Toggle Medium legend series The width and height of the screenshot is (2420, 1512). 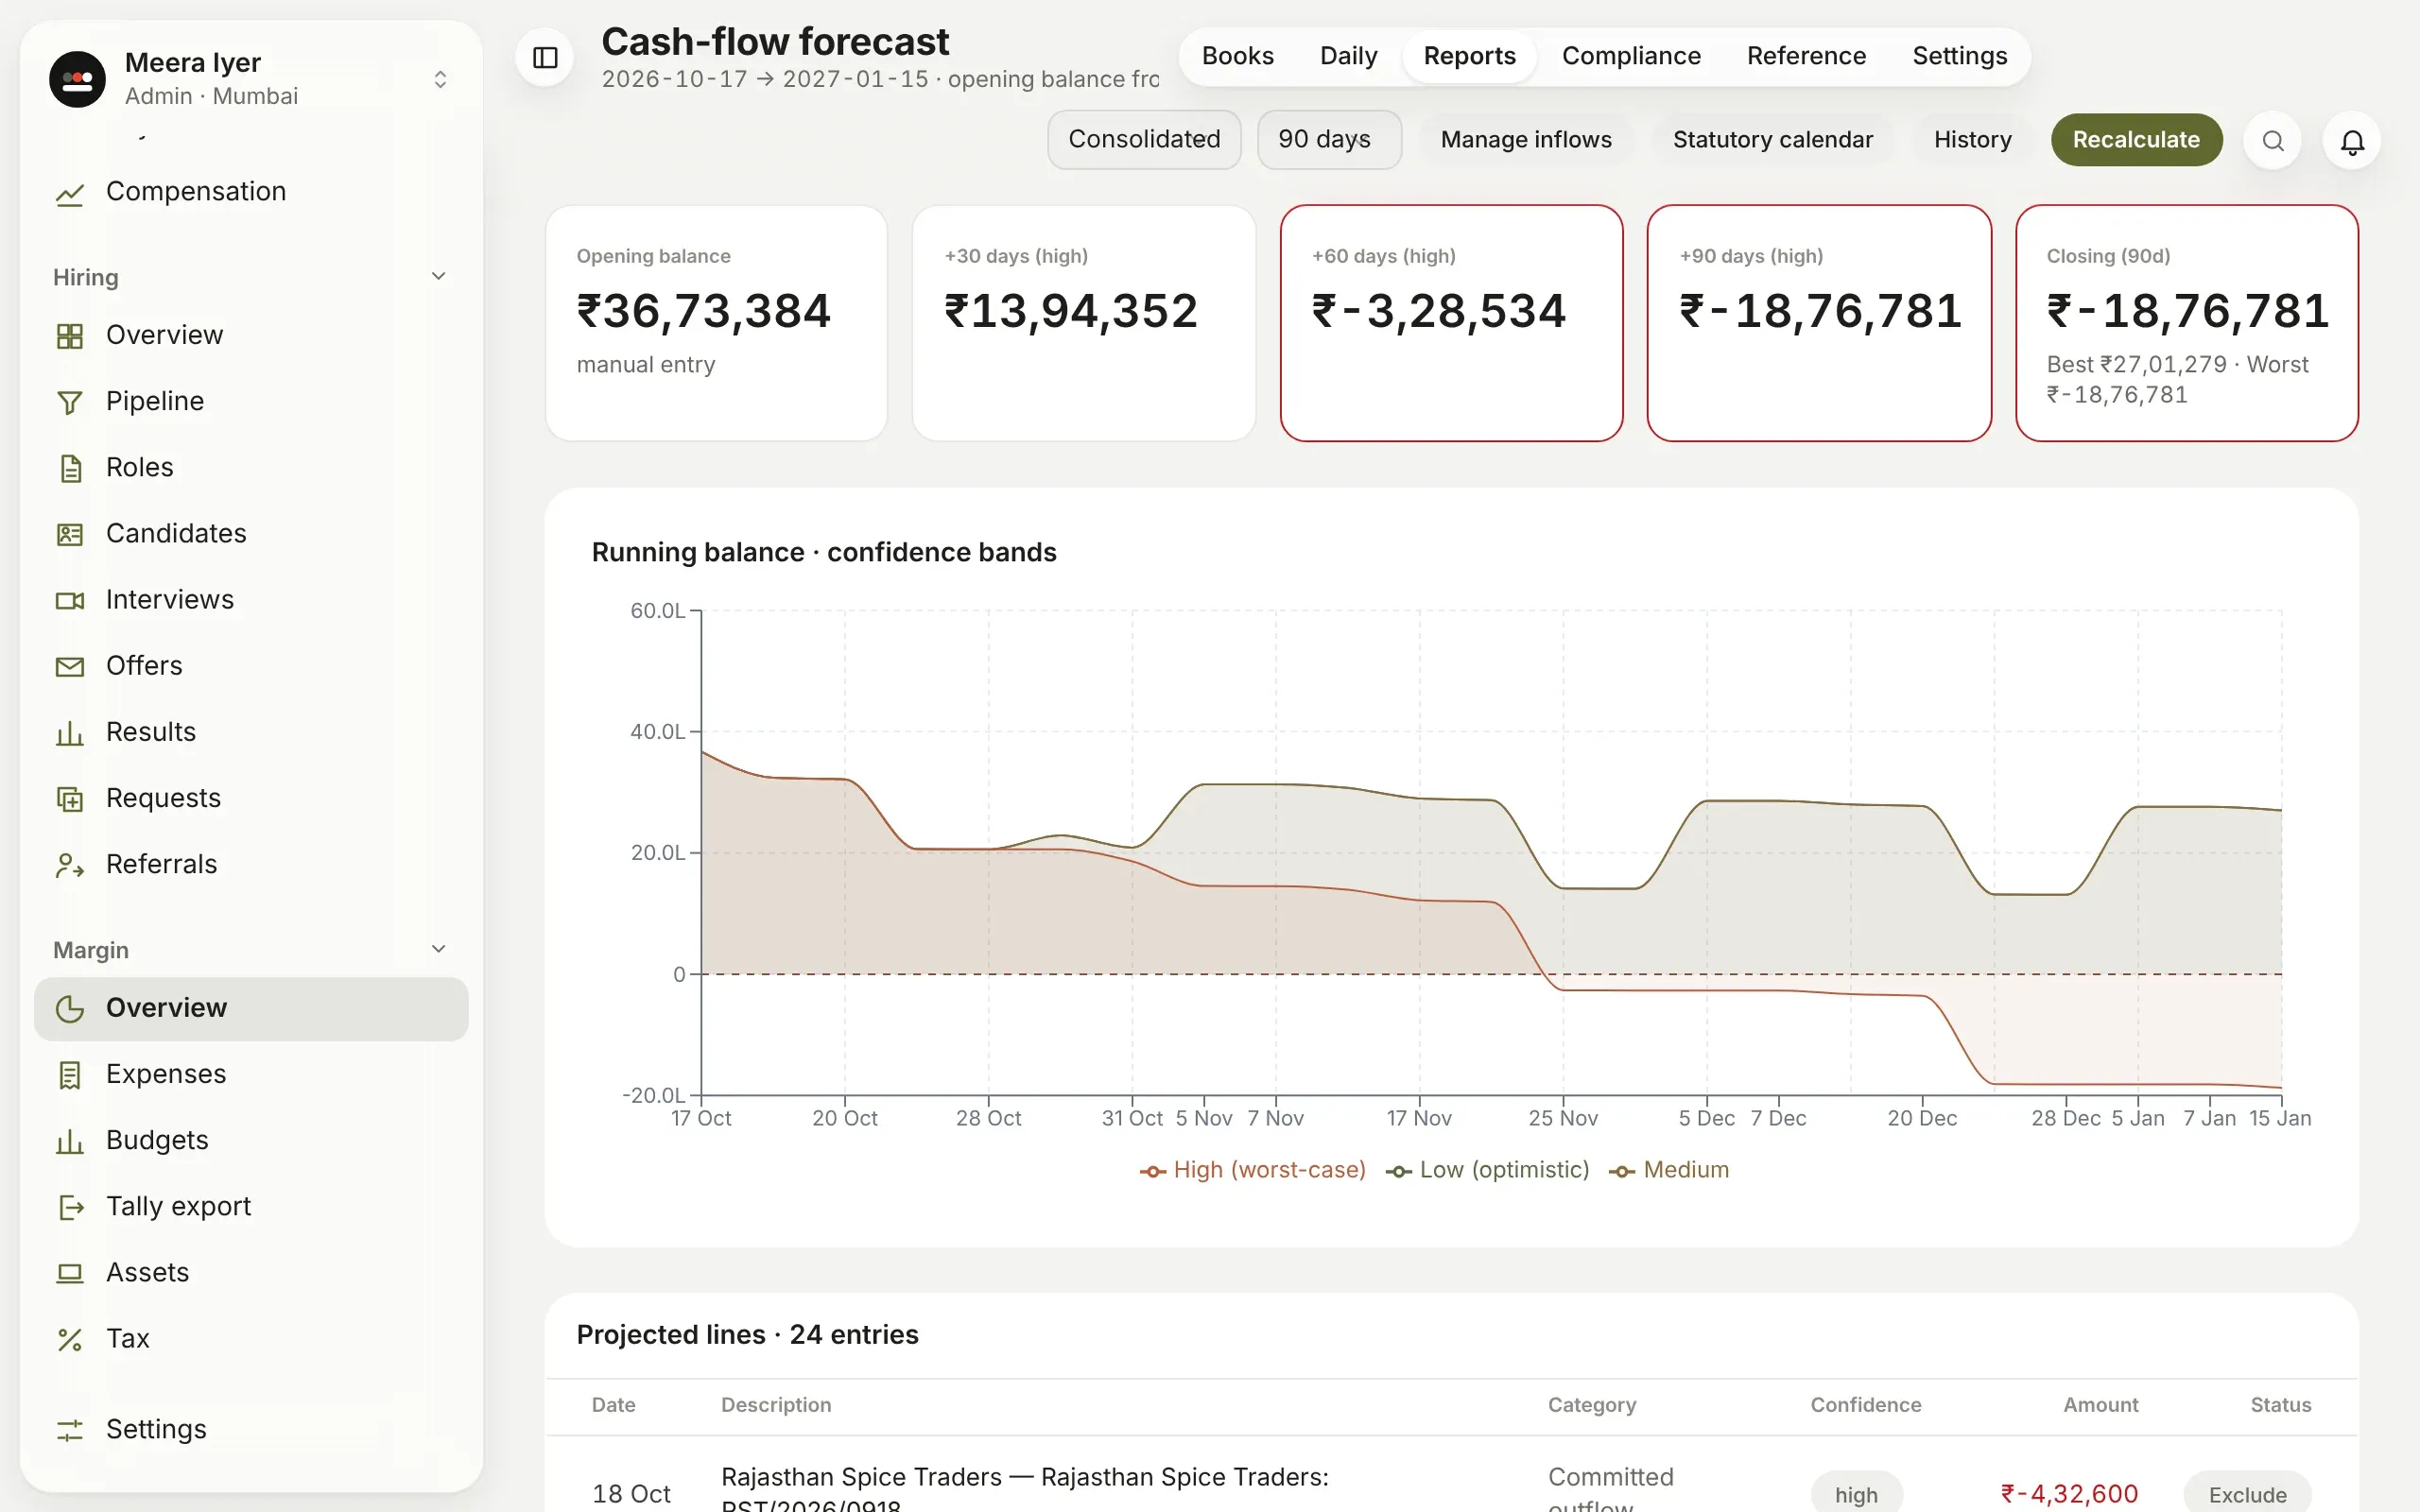point(1668,1170)
